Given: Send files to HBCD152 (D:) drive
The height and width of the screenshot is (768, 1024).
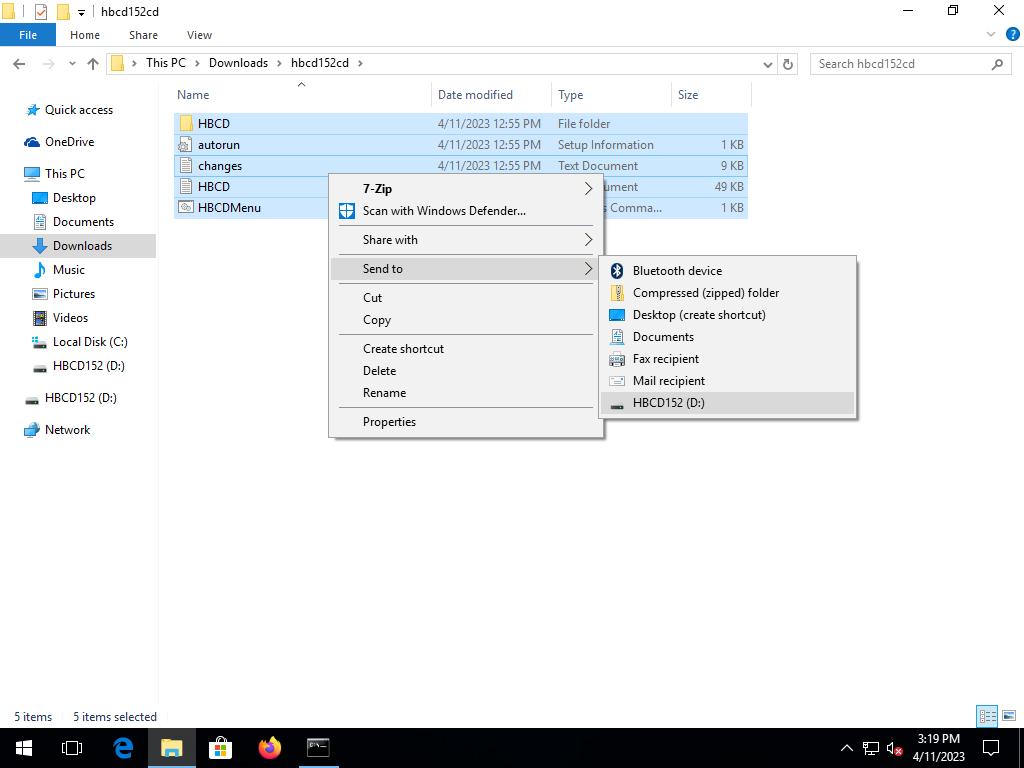Looking at the screenshot, I should click(x=668, y=403).
